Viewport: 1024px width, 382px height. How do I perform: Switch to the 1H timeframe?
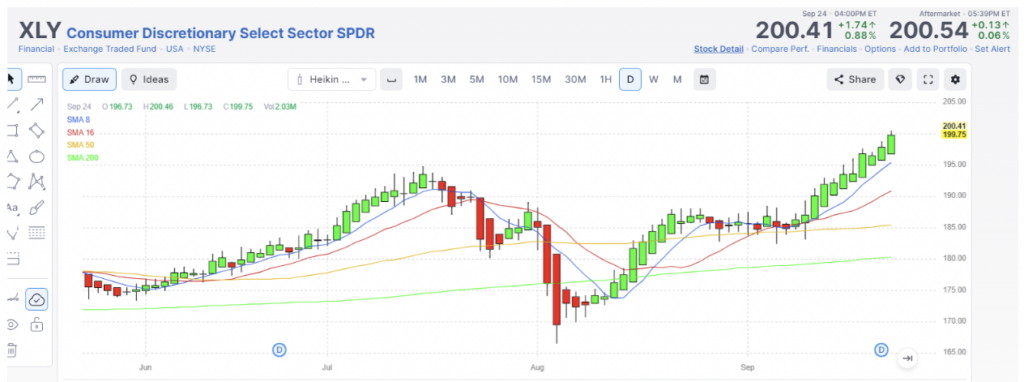click(606, 80)
